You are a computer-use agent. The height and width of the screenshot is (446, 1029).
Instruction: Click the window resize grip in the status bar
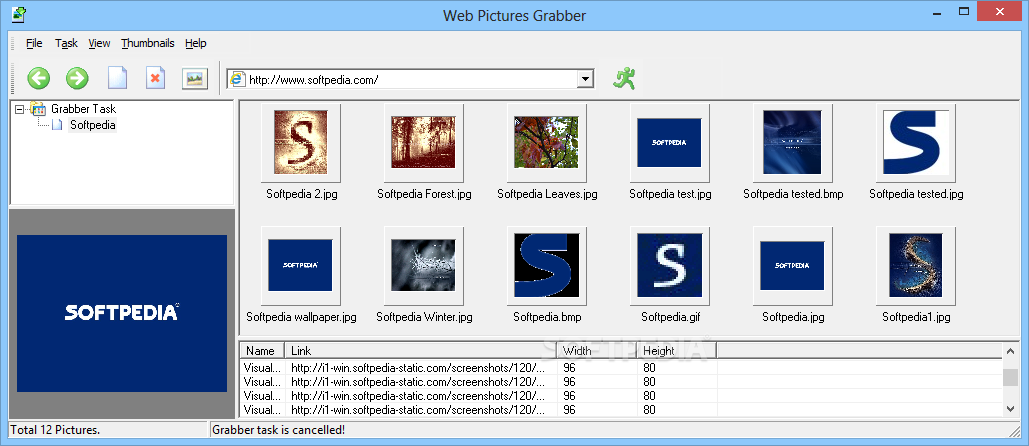pyautogui.click(x=1014, y=431)
